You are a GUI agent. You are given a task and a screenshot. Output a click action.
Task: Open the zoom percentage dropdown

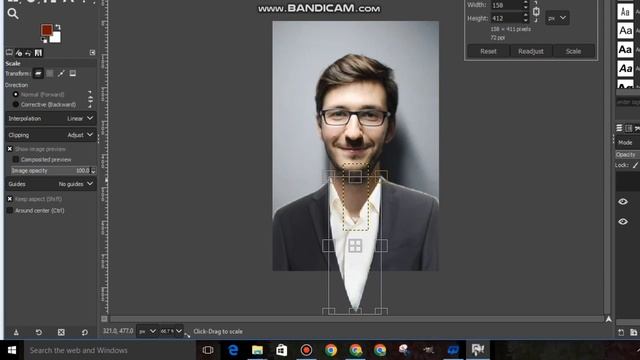171,331
